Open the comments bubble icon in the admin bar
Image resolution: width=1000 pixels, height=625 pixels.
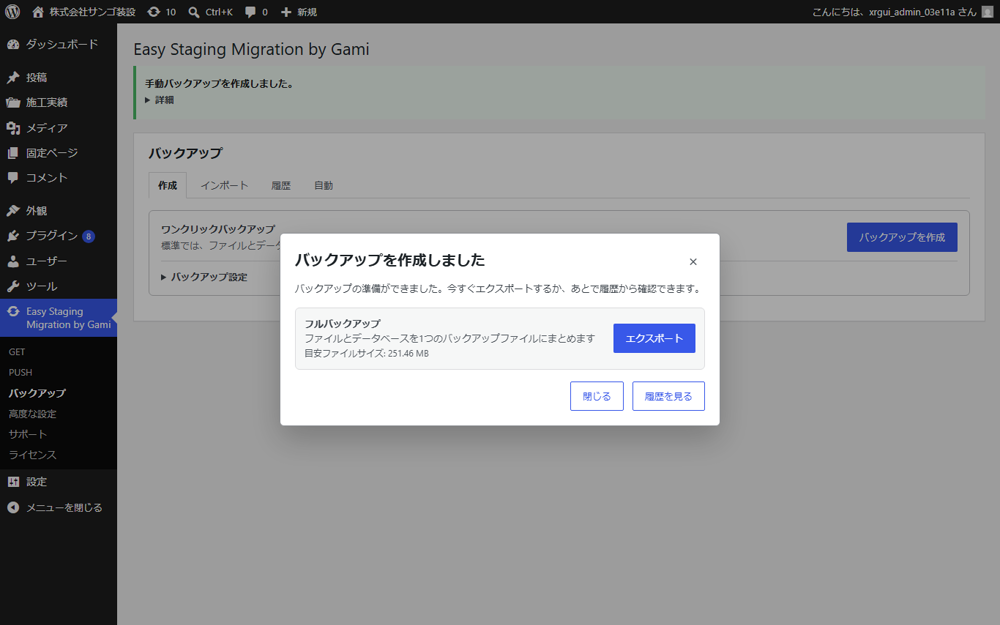point(251,11)
